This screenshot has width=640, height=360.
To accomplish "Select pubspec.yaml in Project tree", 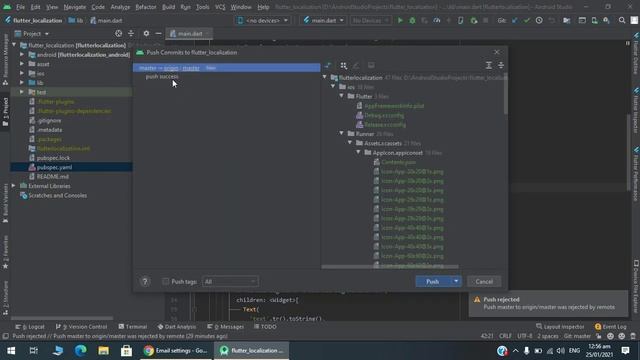I will tap(54, 167).
